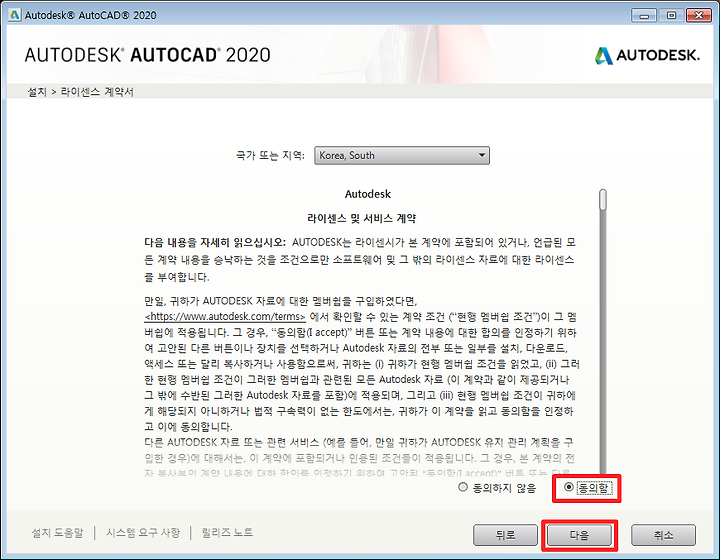
Task: Click the AutoCAD icon in the title bar
Action: pyautogui.click(x=15, y=15)
